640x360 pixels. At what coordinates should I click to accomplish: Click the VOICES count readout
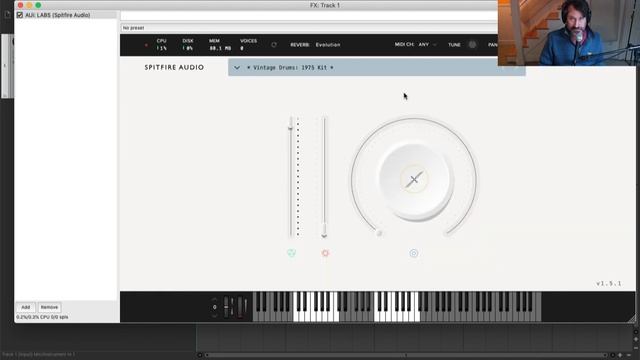tap(248, 44)
